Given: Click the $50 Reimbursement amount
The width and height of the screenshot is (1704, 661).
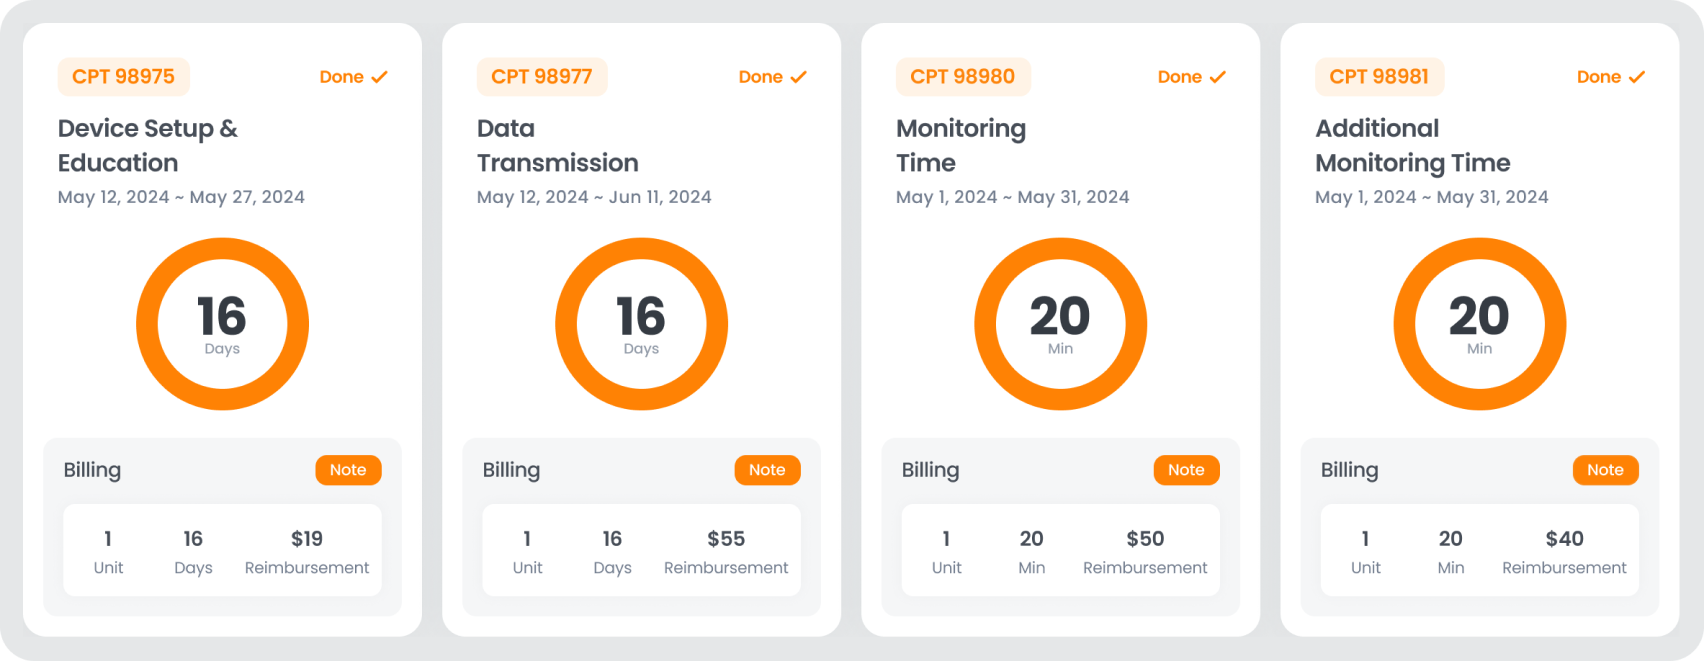Looking at the screenshot, I should [1145, 539].
